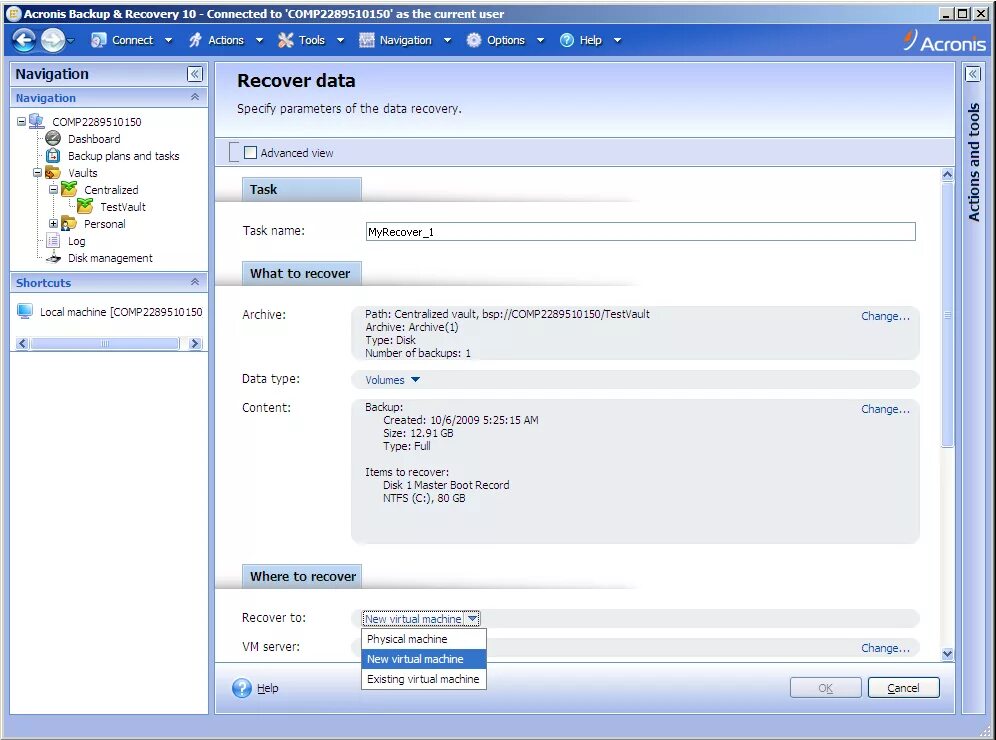996x740 pixels.
Task: Select Physical machine from the dropdown list
Action: coord(424,639)
